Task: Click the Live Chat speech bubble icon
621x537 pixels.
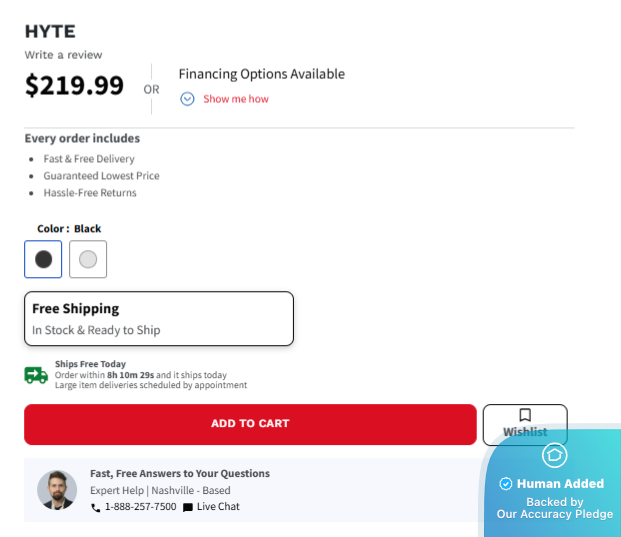Action: pyautogui.click(x=188, y=508)
